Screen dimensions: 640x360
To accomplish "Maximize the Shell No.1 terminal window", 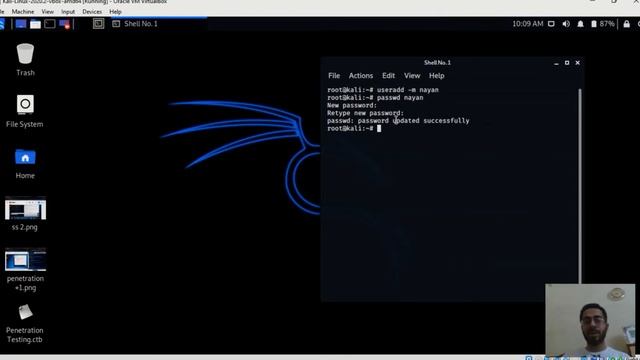I will [x=567, y=63].
